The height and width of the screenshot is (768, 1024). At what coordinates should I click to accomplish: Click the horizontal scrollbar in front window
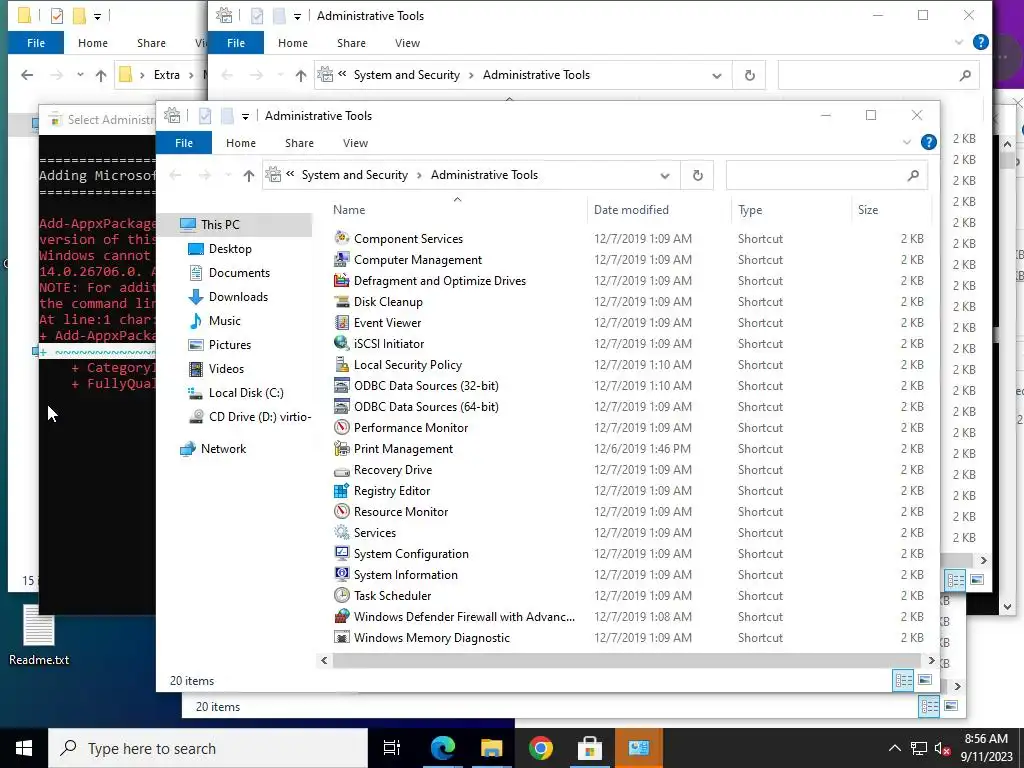[628, 660]
